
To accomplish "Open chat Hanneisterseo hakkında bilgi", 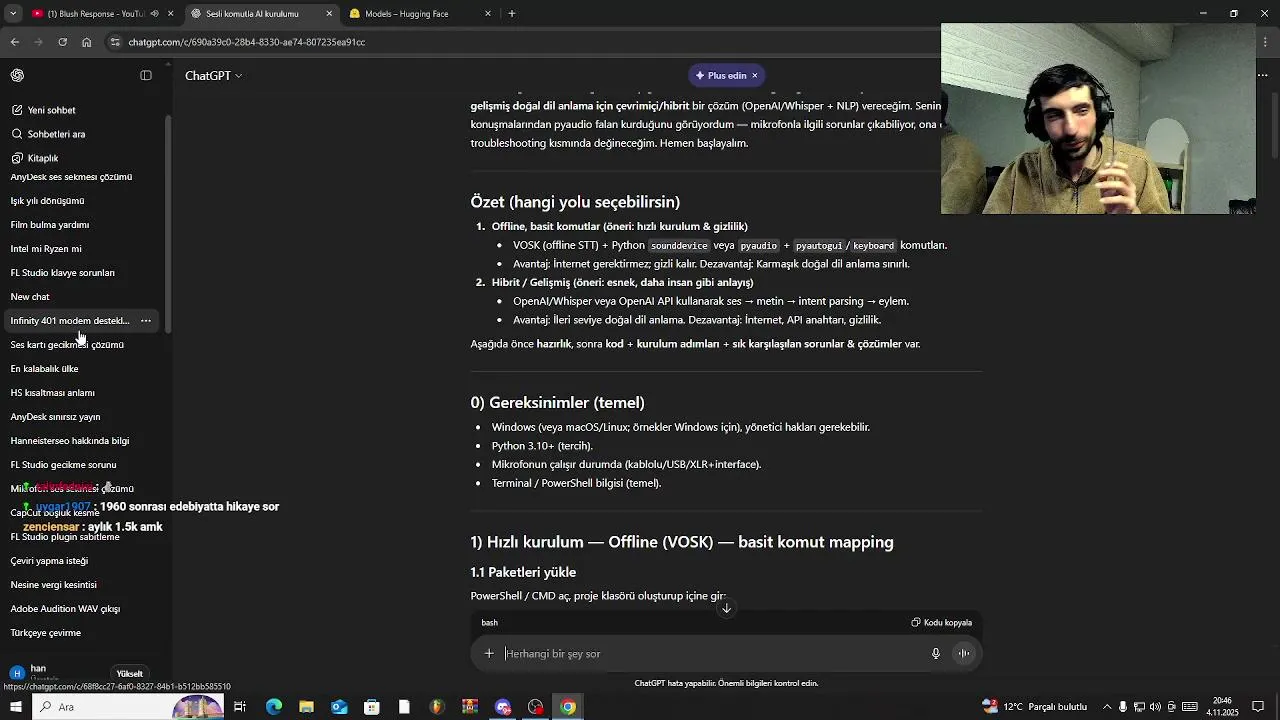I will coord(70,441).
